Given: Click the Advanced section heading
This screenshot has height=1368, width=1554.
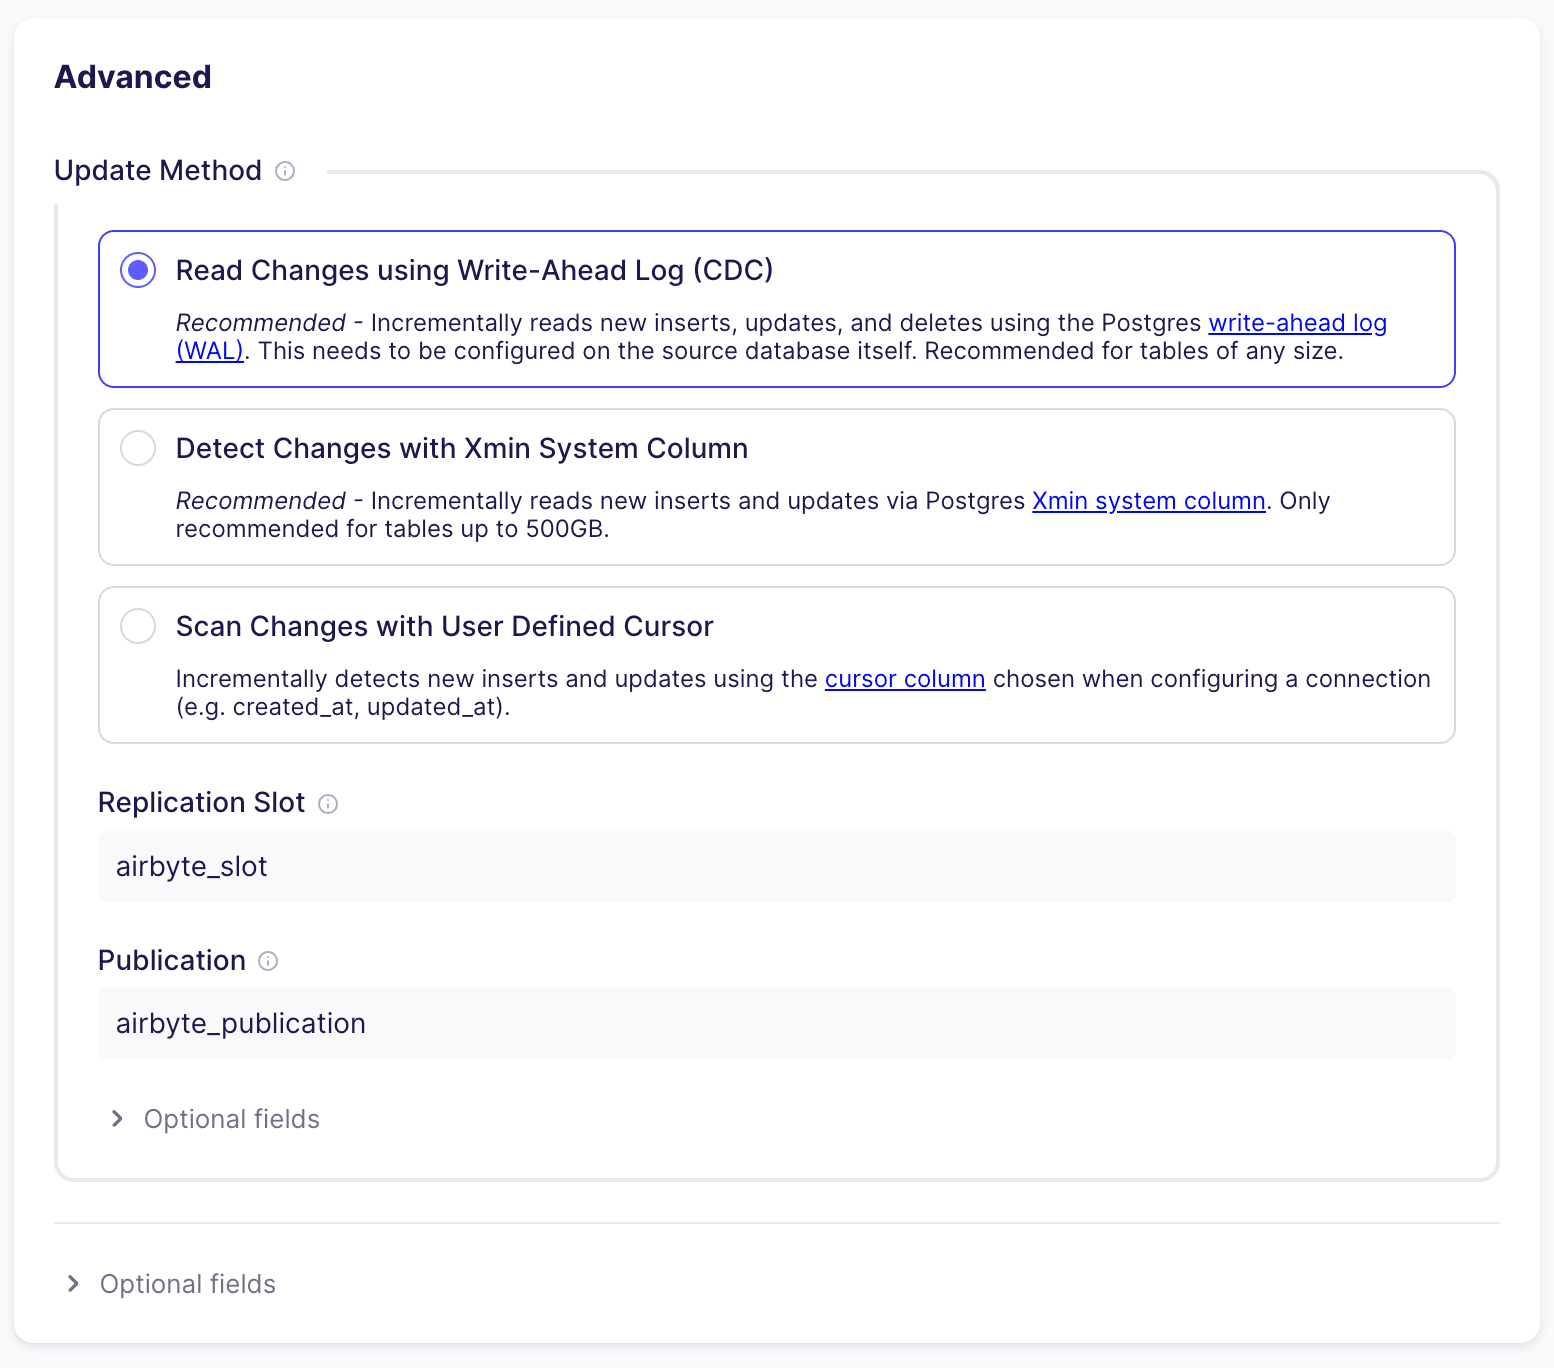Looking at the screenshot, I should [133, 76].
